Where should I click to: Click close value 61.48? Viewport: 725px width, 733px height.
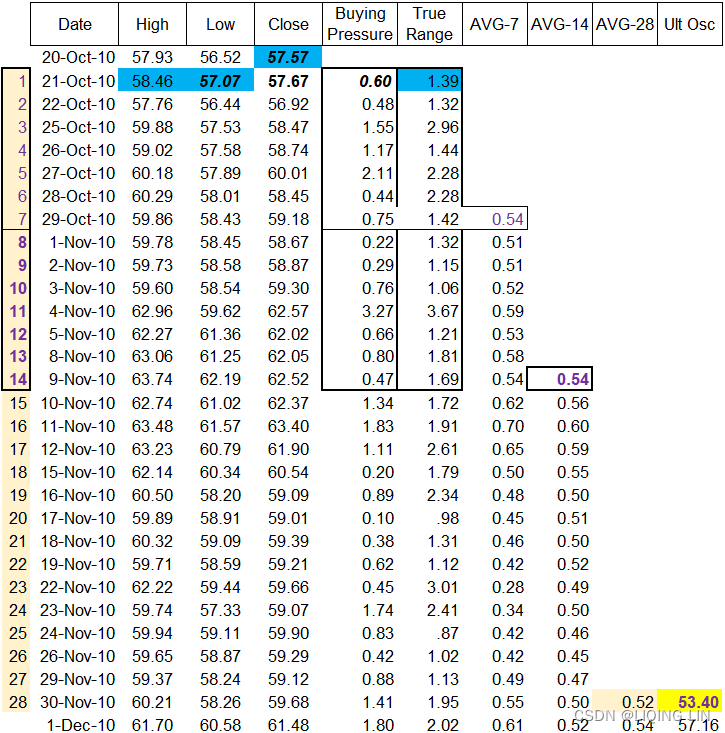tap(288, 725)
